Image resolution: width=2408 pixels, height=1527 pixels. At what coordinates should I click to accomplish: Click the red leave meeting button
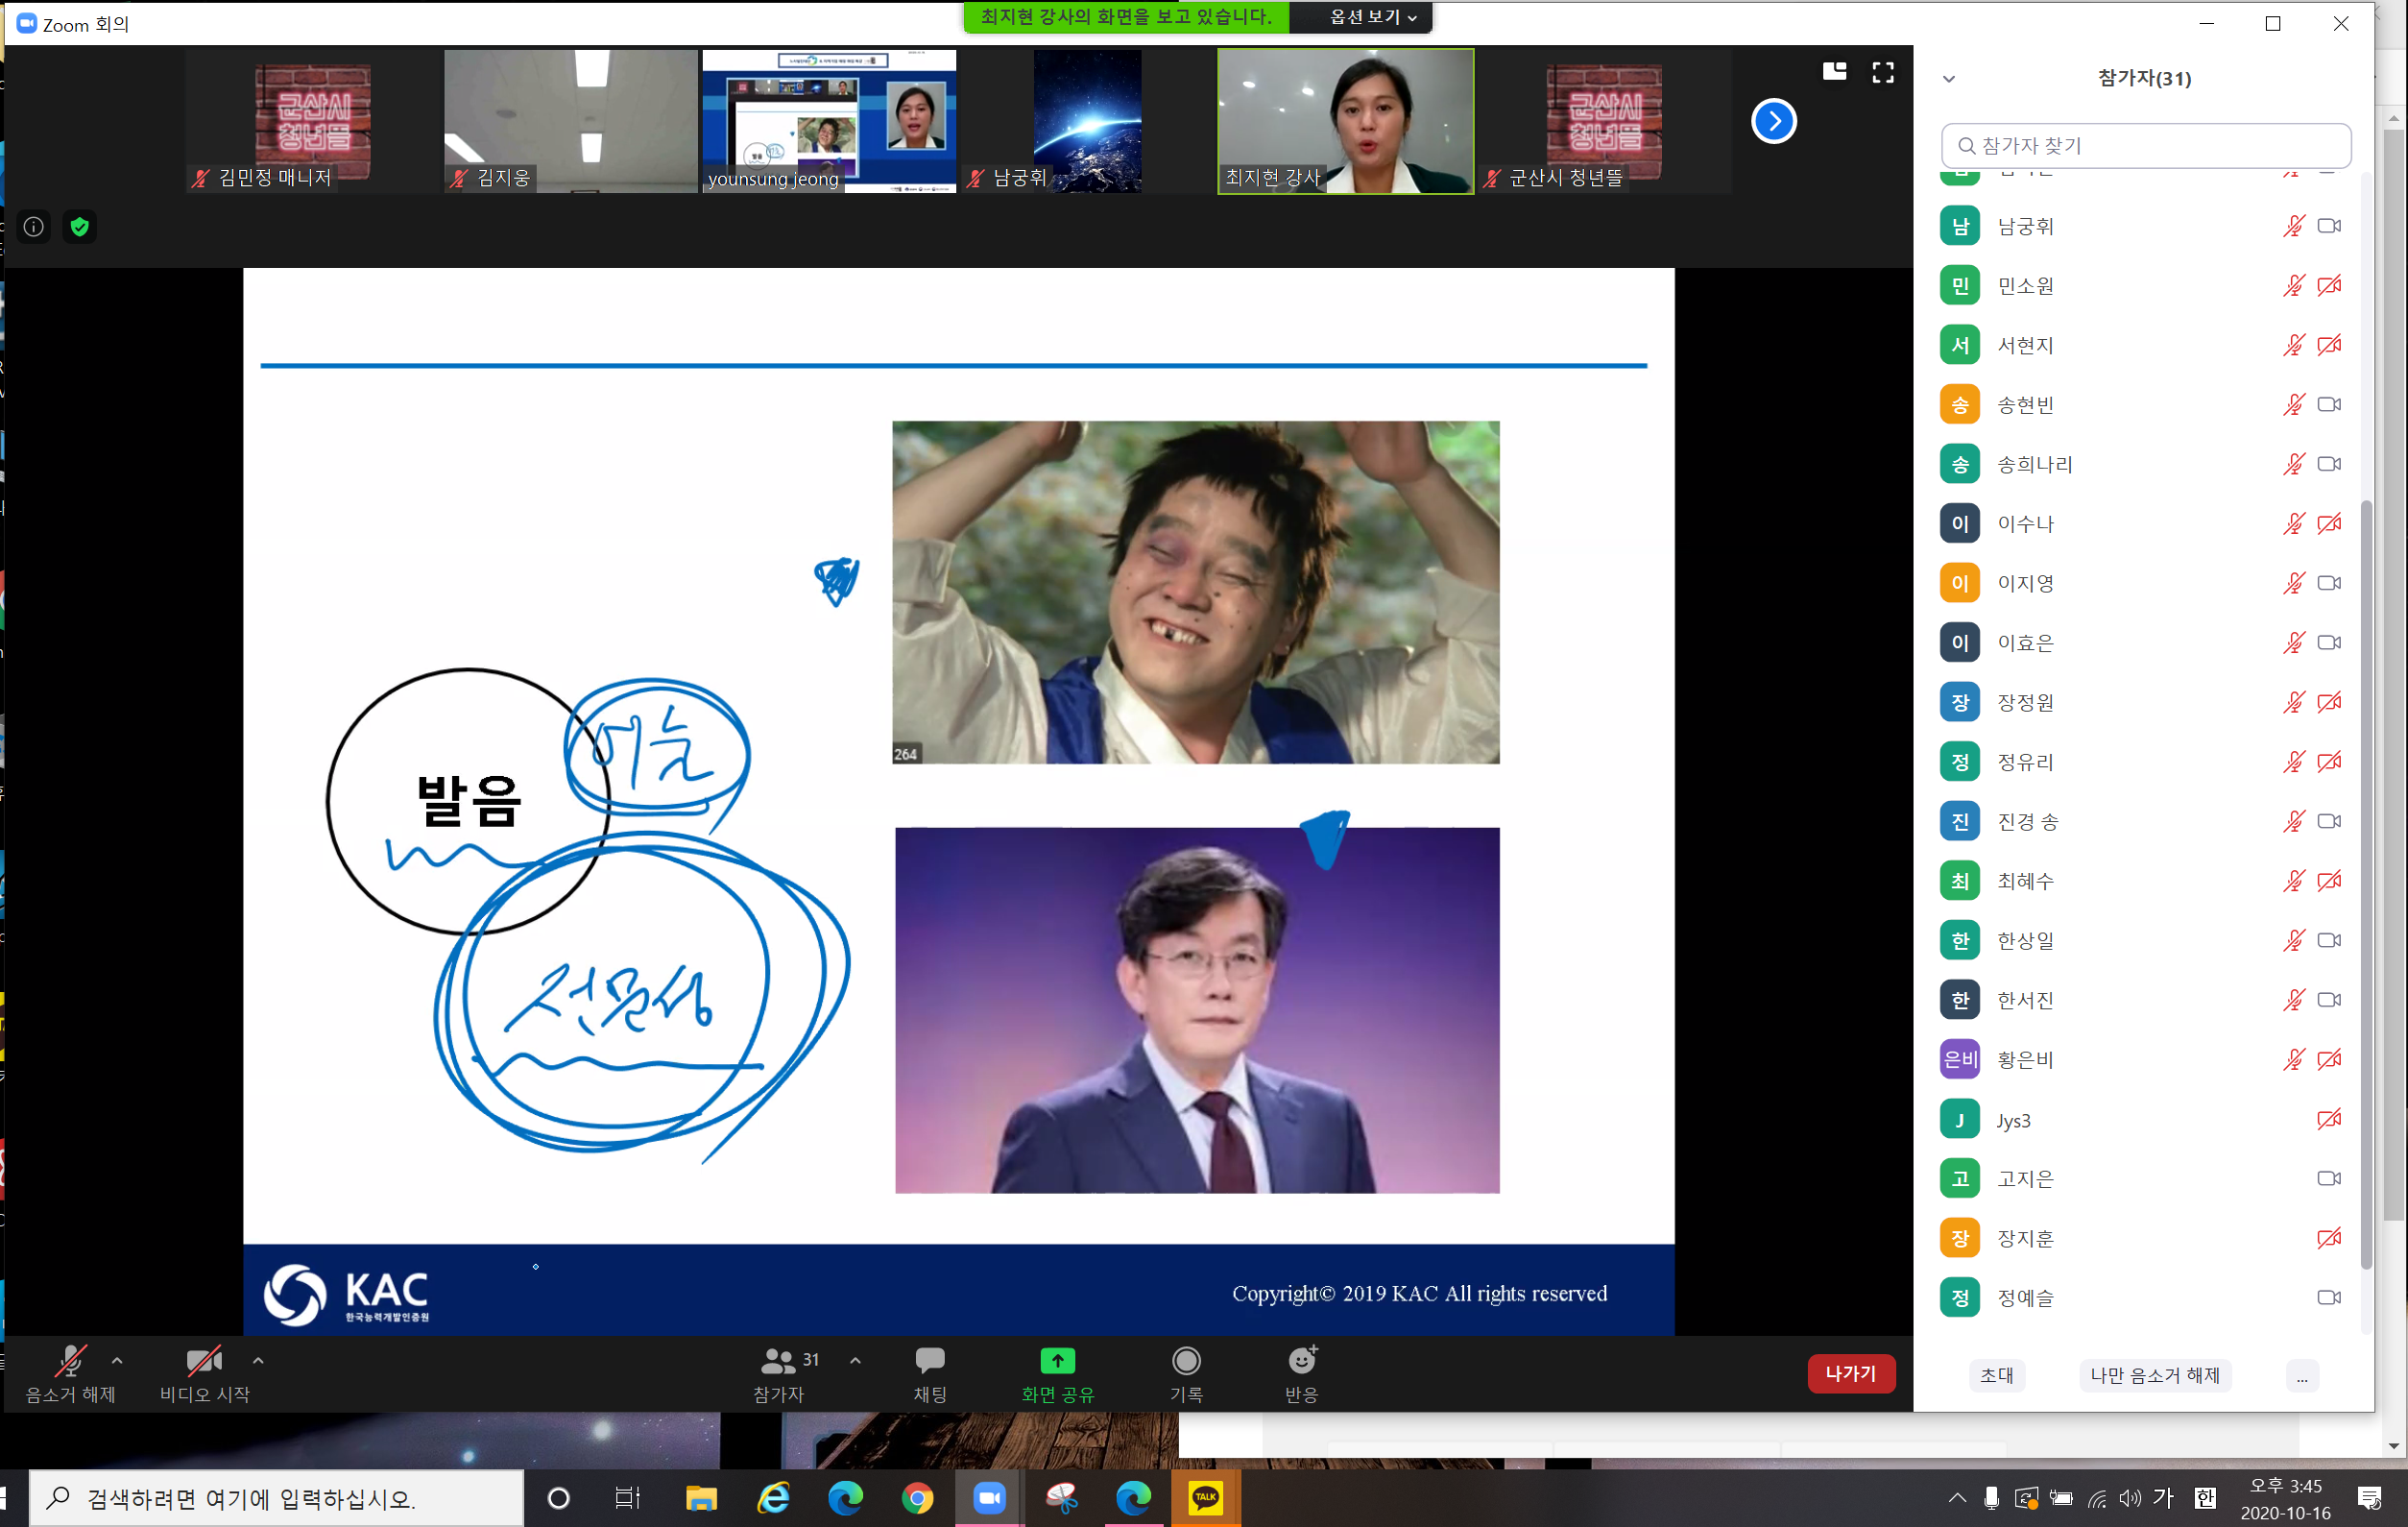pyautogui.click(x=1851, y=1374)
